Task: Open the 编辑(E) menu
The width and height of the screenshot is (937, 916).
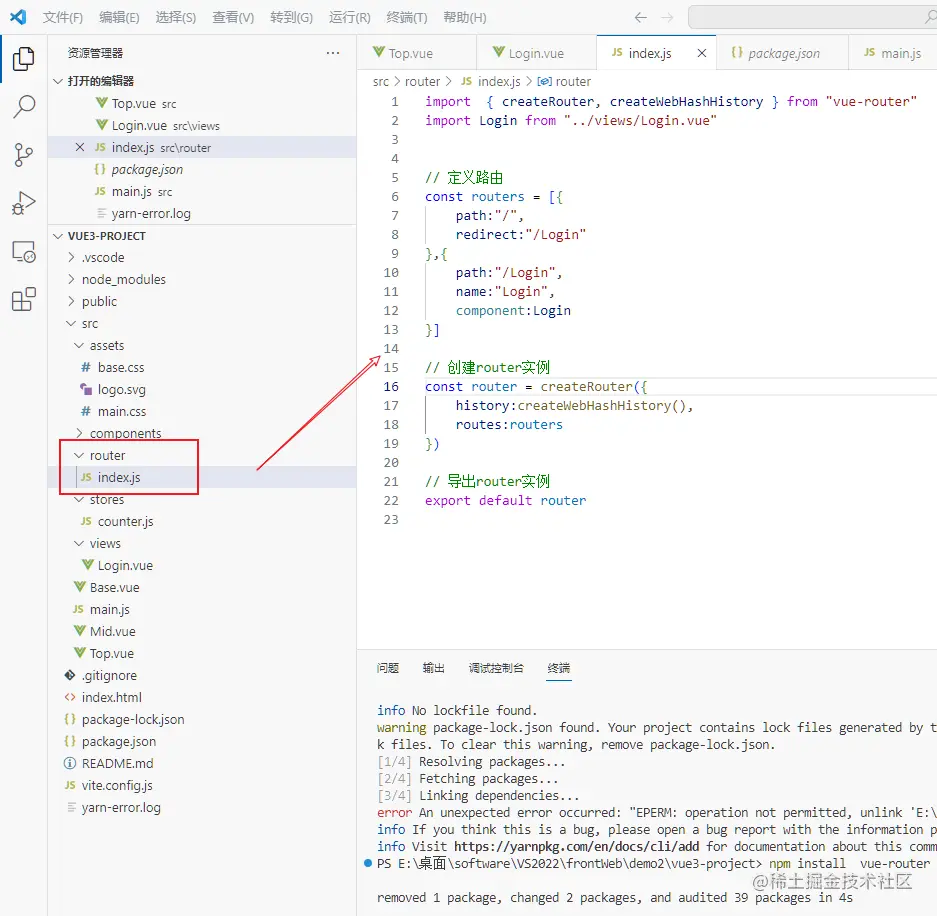Action: tap(119, 17)
